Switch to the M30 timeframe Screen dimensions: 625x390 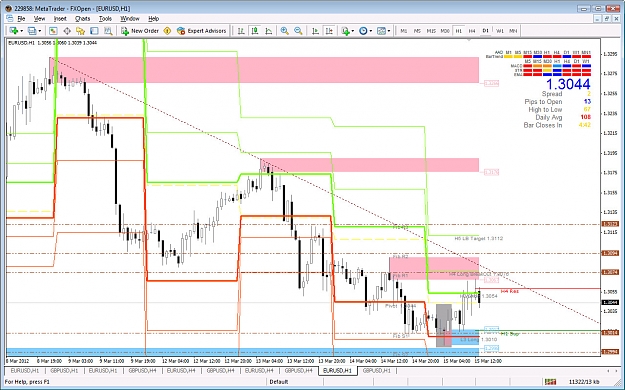[x=445, y=31]
